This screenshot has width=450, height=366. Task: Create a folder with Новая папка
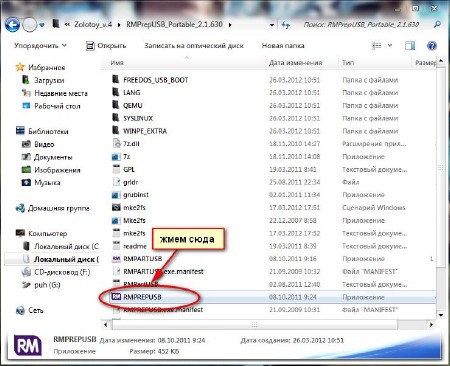point(283,46)
